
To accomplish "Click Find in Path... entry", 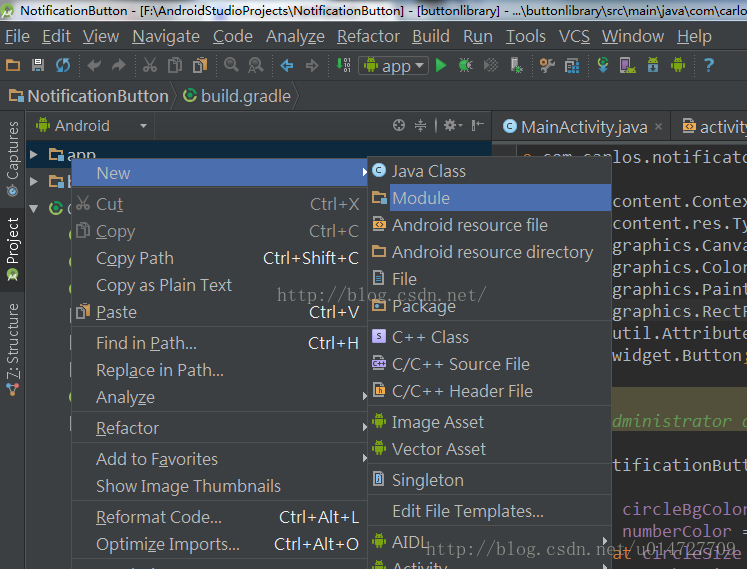I will pos(220,343).
